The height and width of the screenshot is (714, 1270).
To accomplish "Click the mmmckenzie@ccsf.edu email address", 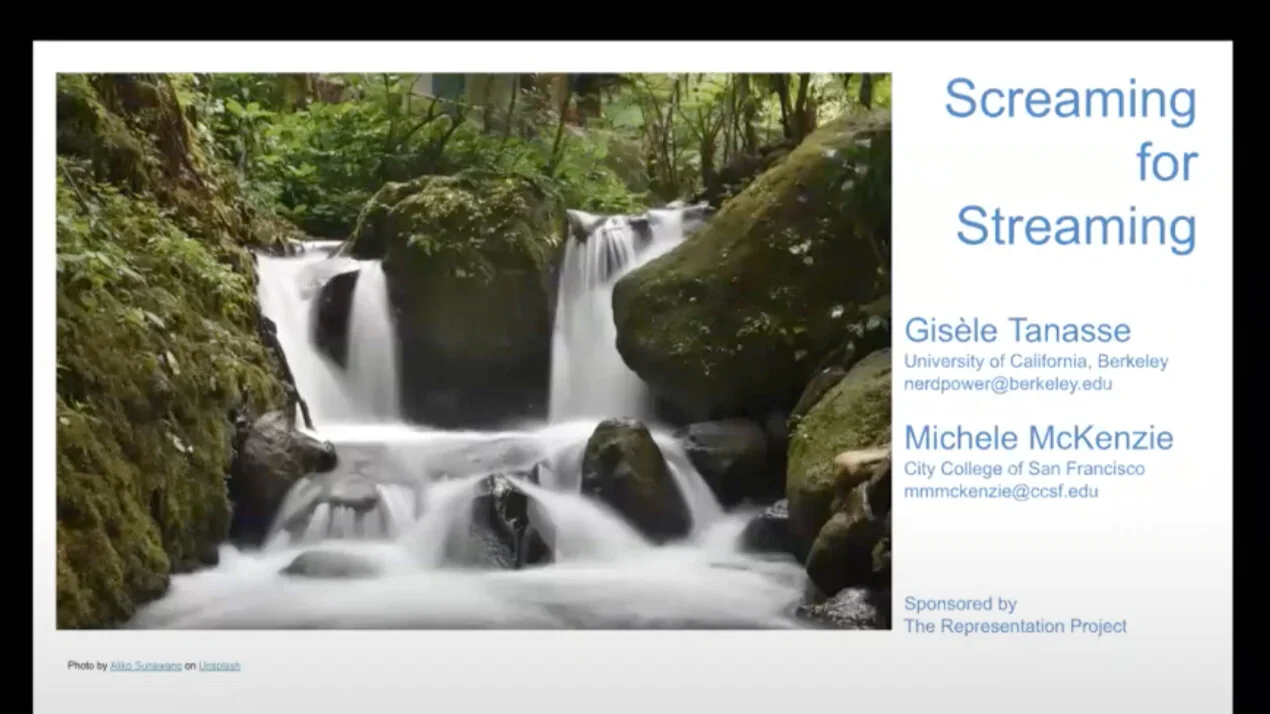I will tap(1001, 492).
